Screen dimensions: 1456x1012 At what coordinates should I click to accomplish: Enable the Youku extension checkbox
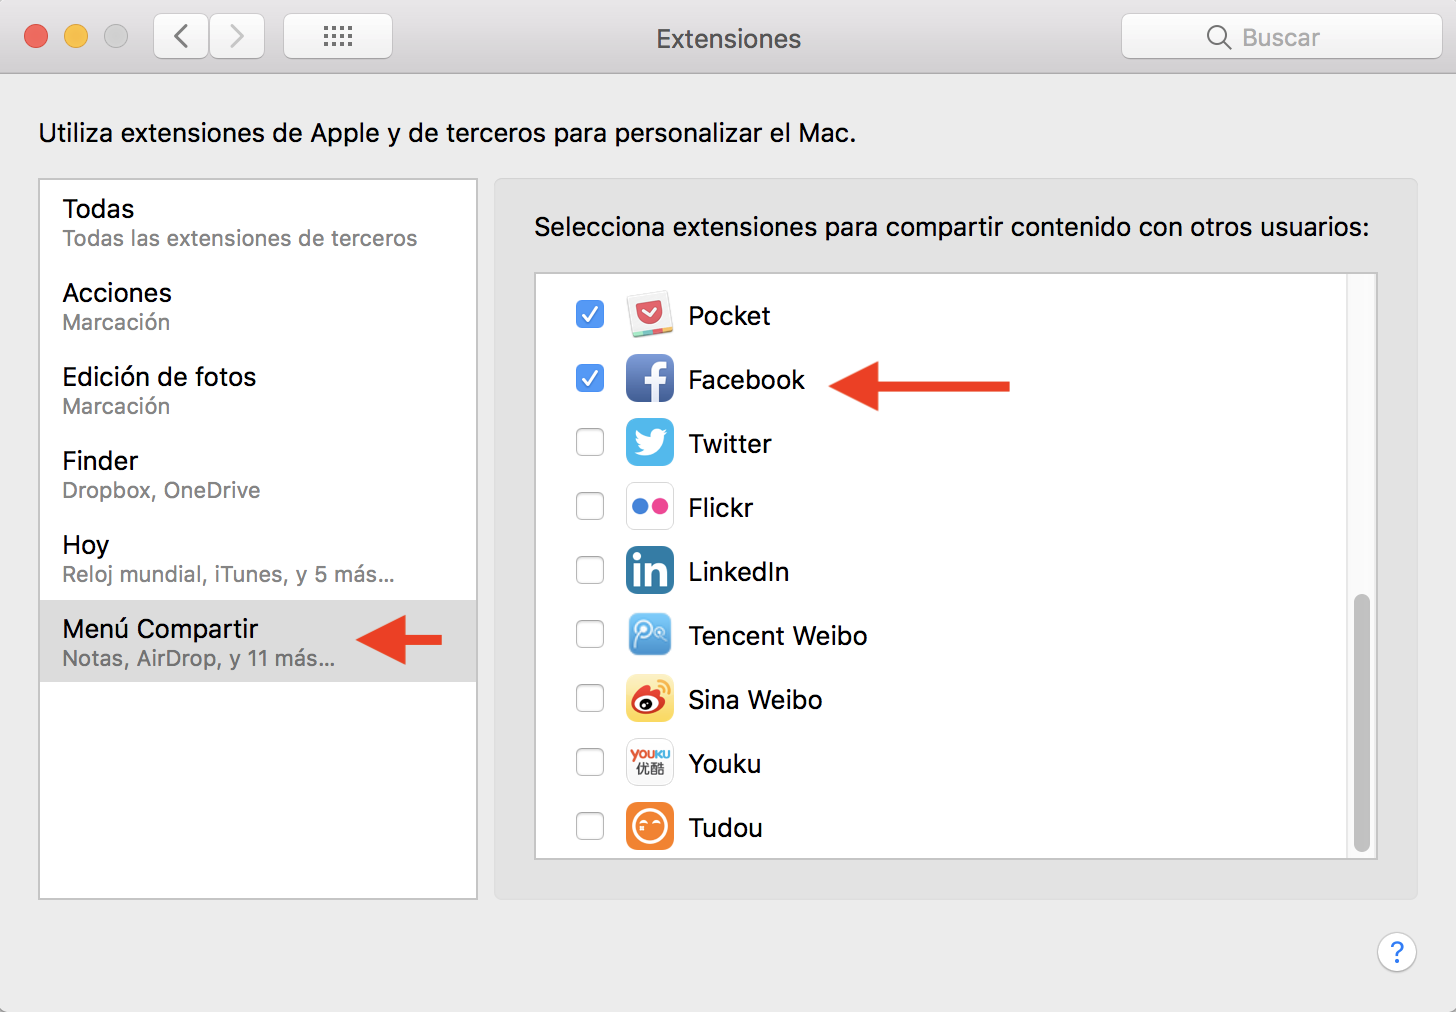tap(590, 762)
